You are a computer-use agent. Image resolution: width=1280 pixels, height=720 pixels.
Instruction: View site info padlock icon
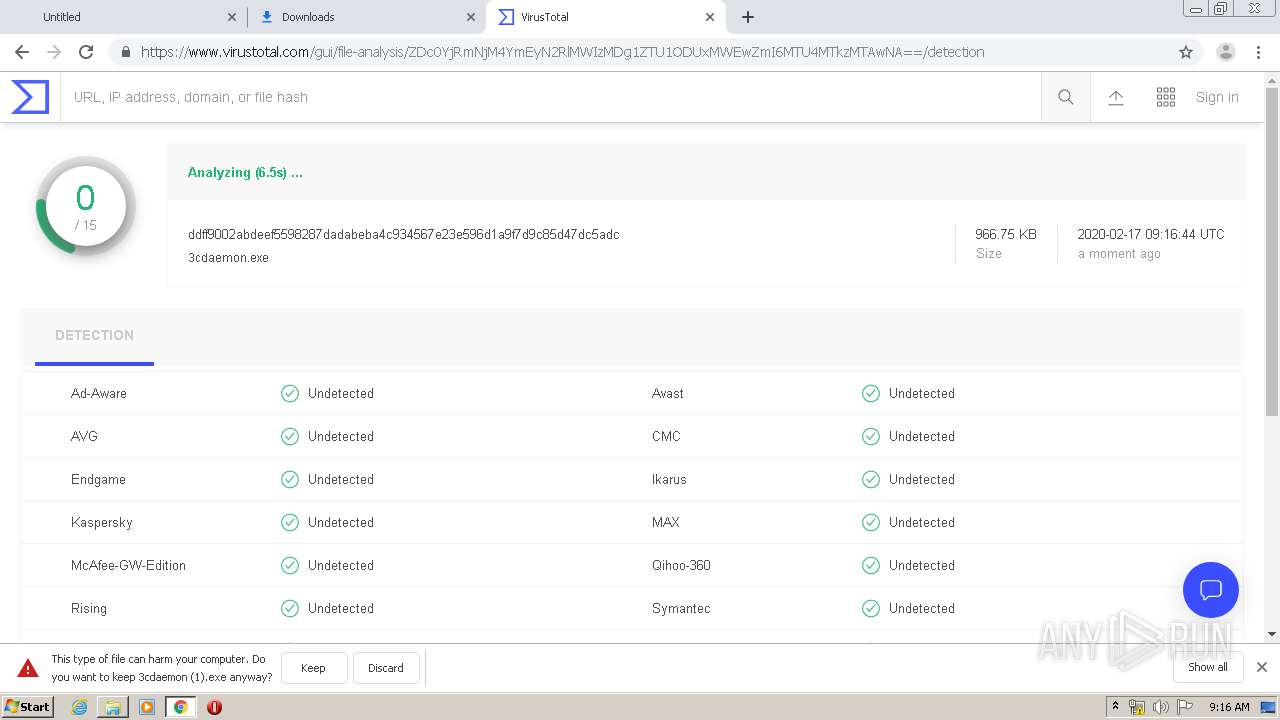[x=125, y=52]
